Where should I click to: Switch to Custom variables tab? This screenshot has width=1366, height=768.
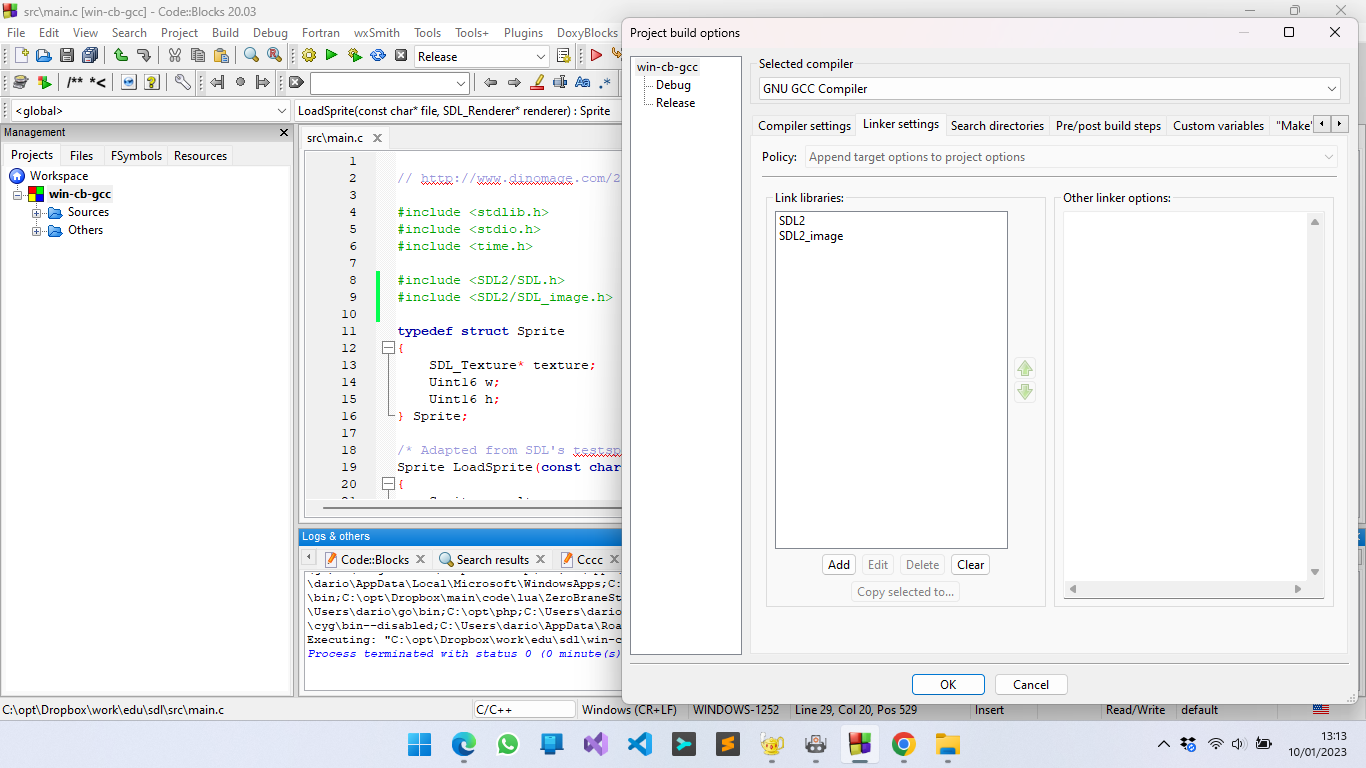[x=1218, y=126]
